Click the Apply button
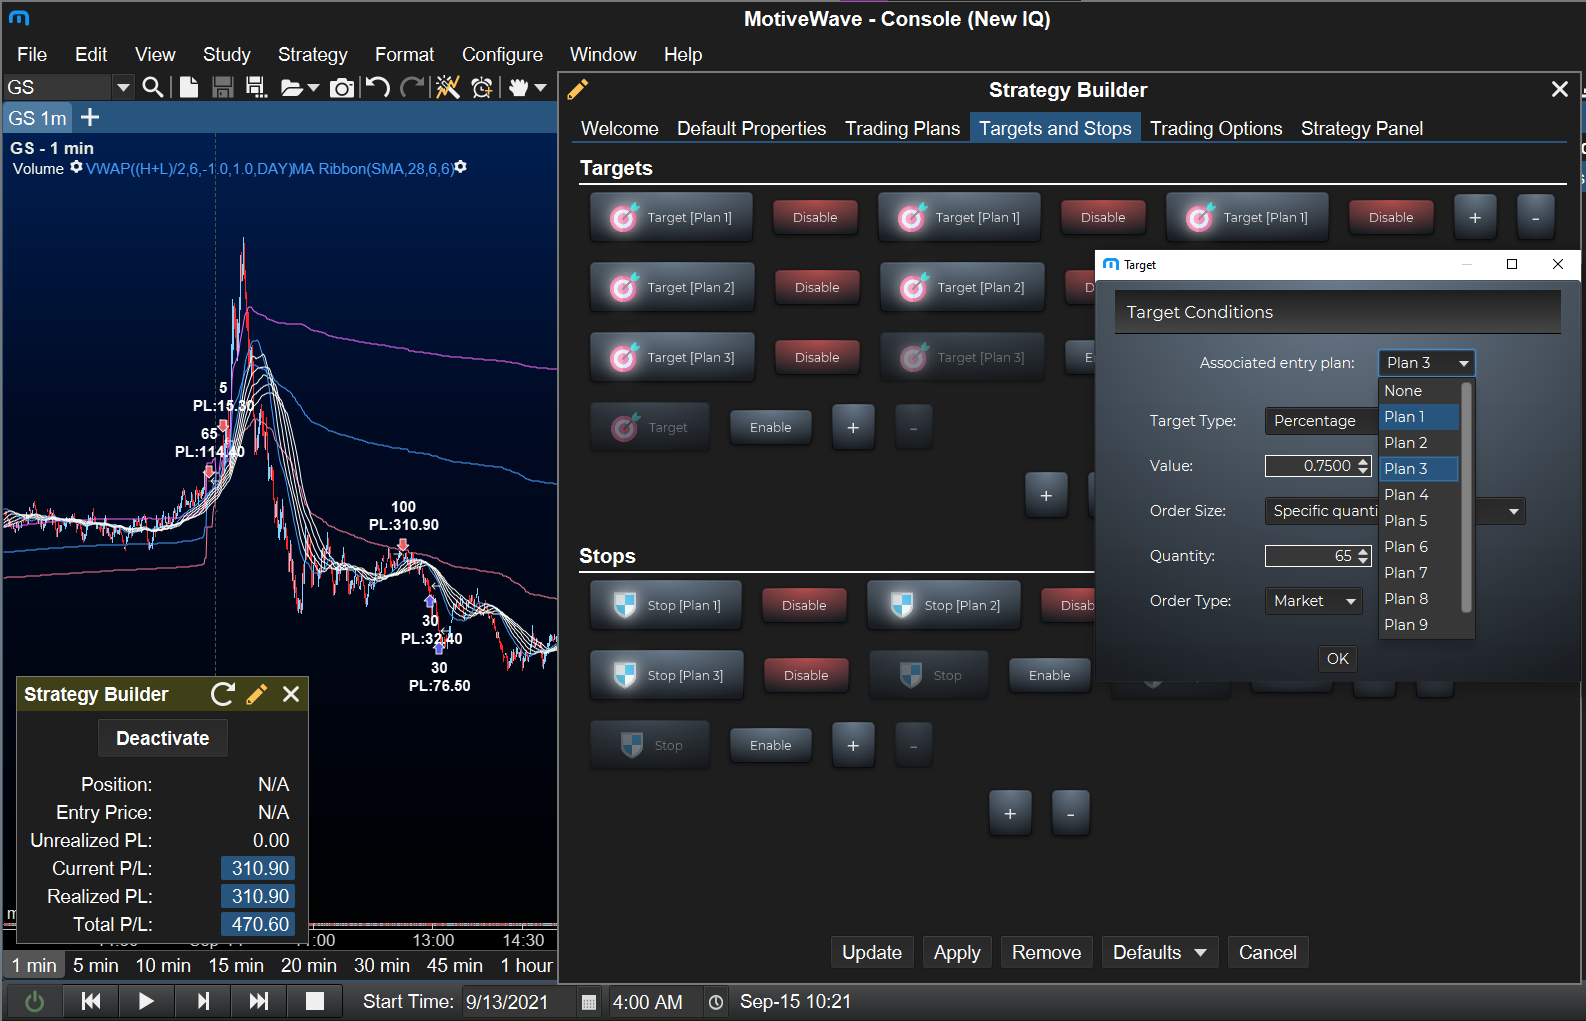The width and height of the screenshot is (1586, 1021). pos(957,952)
